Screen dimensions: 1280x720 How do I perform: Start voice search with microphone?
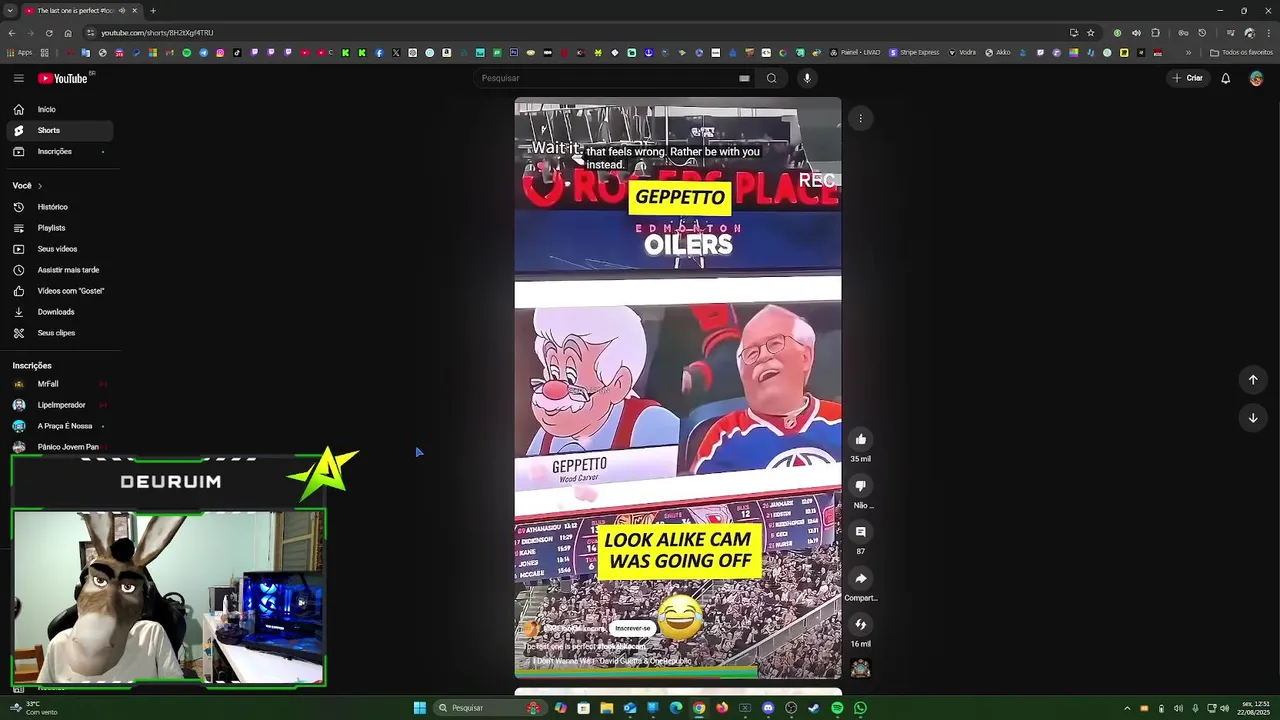807,78
